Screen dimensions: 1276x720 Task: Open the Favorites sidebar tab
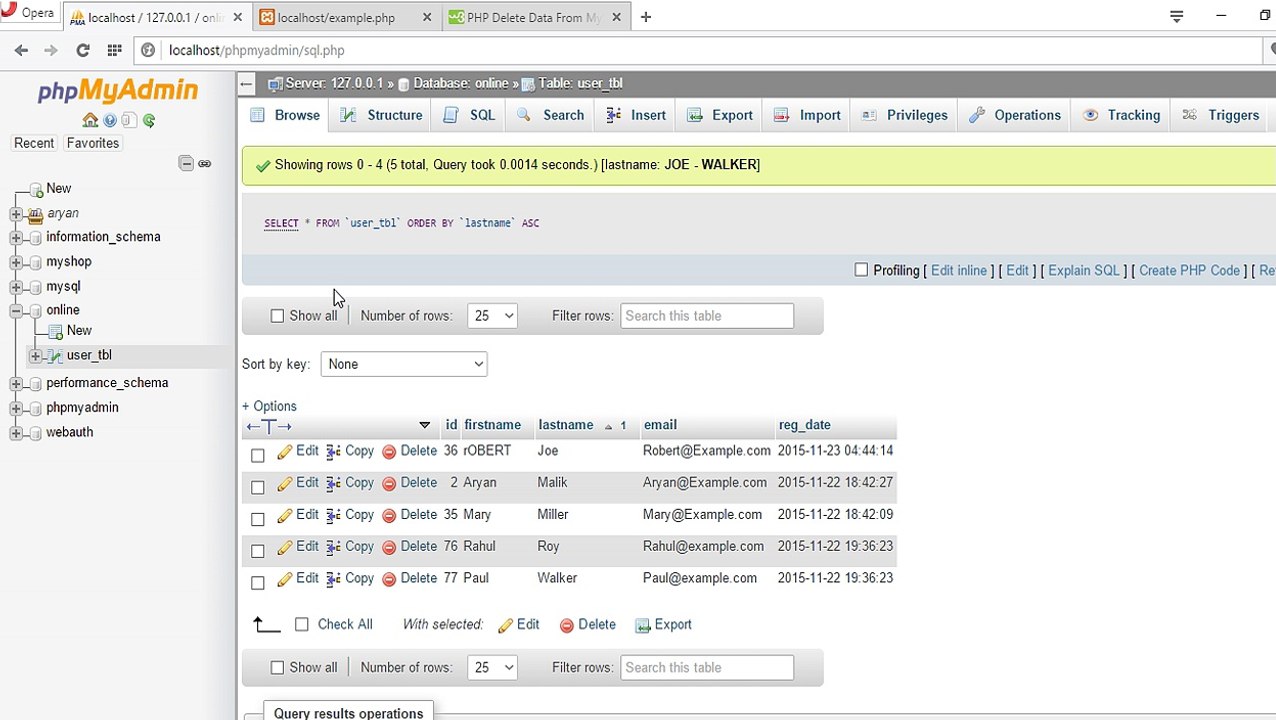93,143
